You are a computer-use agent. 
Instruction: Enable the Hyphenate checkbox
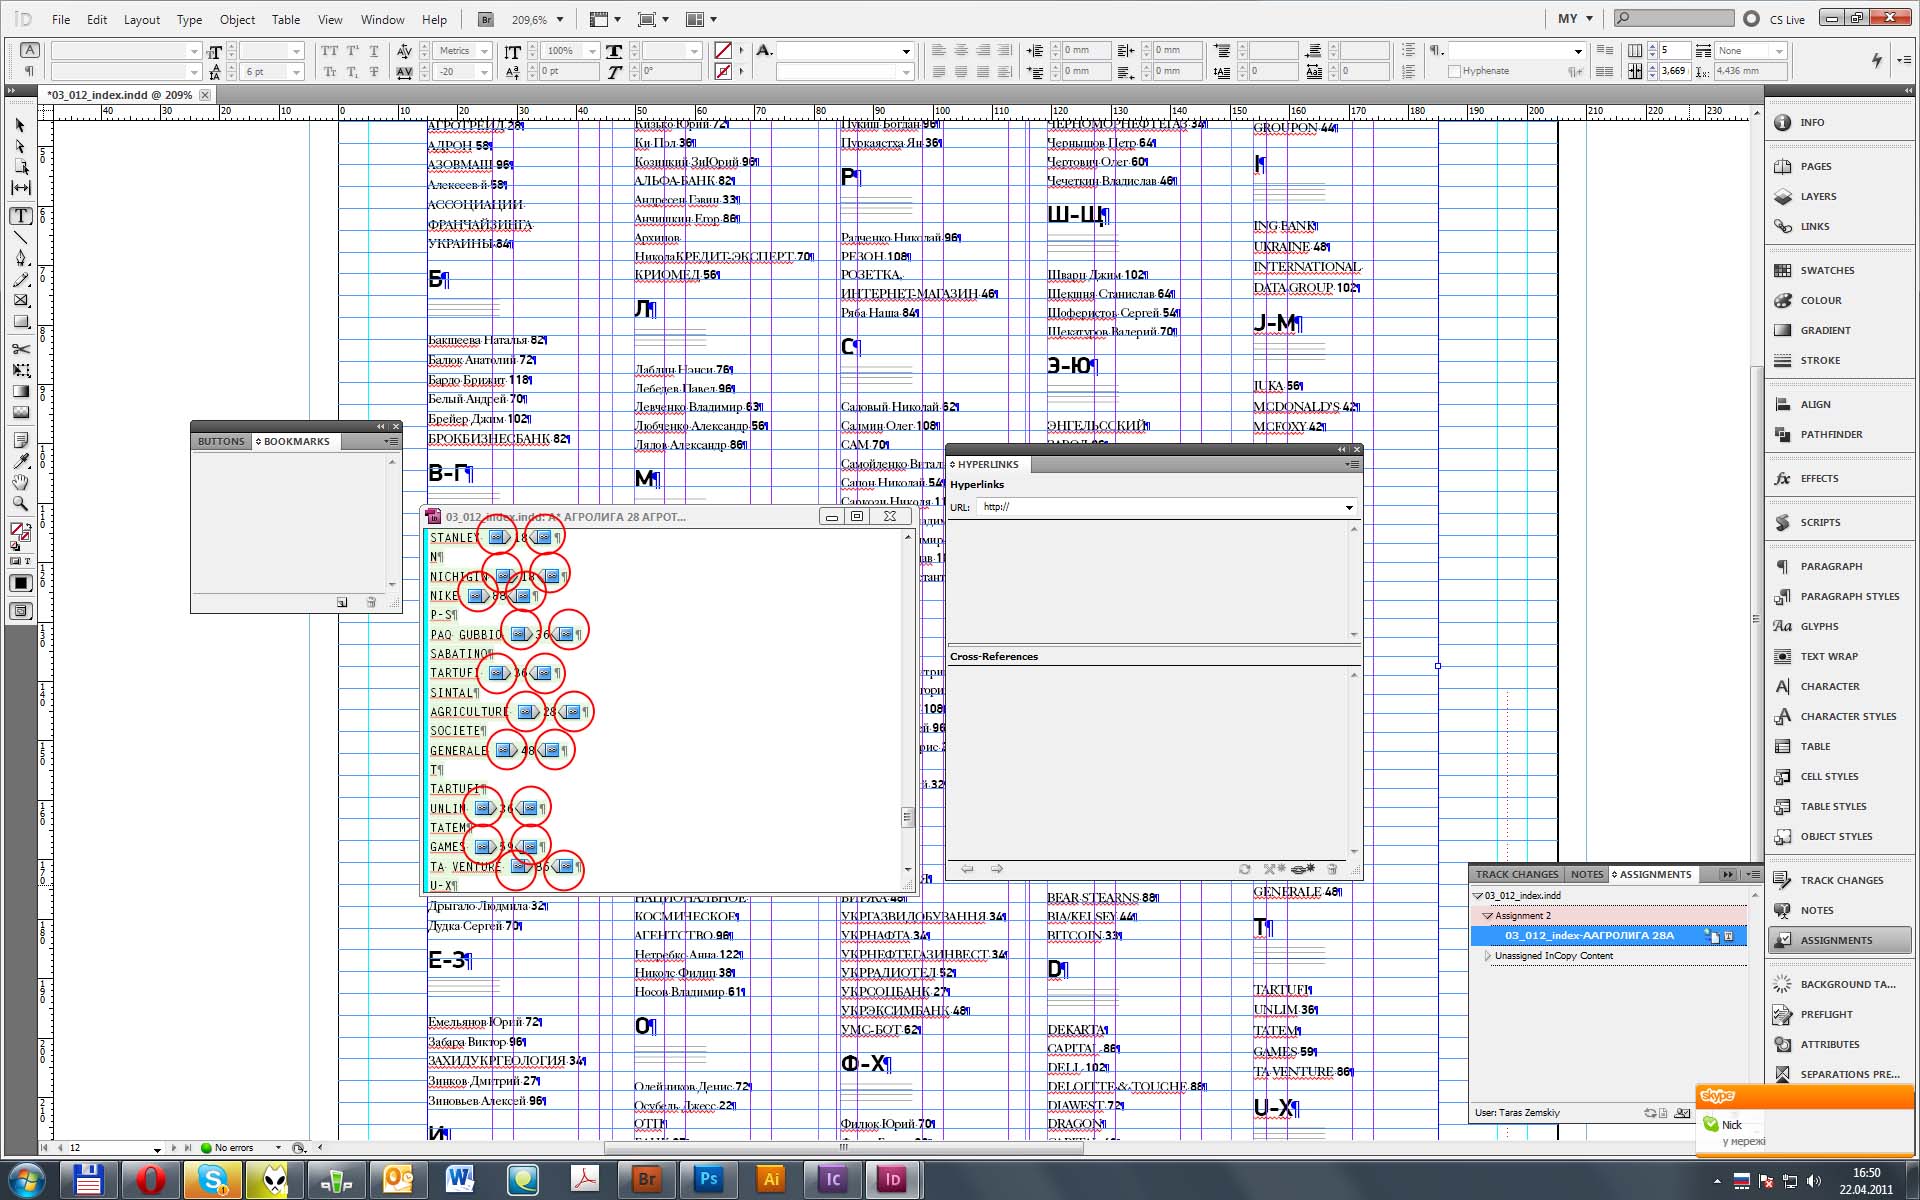tap(1454, 71)
